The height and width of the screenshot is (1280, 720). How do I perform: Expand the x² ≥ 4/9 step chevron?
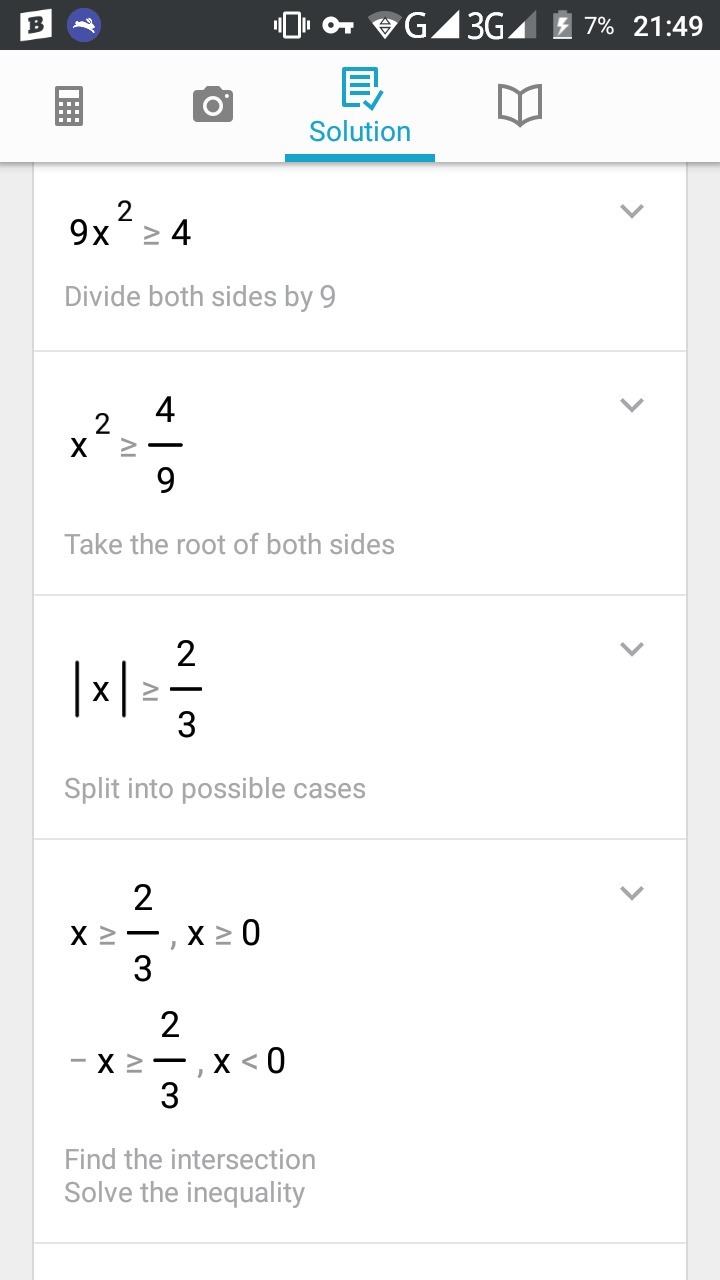(x=631, y=405)
